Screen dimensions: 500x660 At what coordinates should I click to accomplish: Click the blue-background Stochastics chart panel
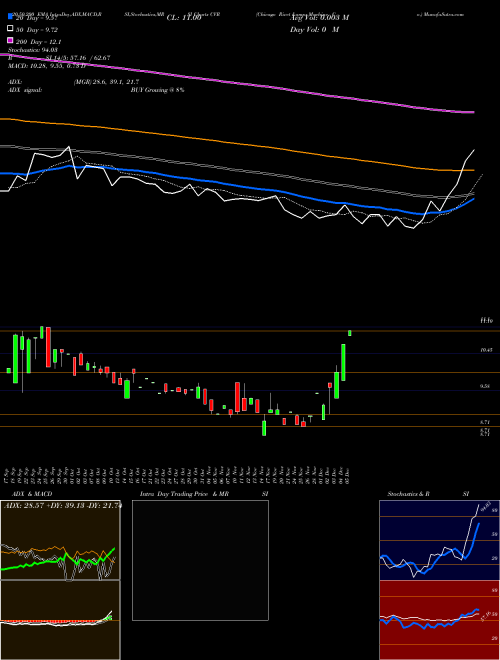point(439,540)
